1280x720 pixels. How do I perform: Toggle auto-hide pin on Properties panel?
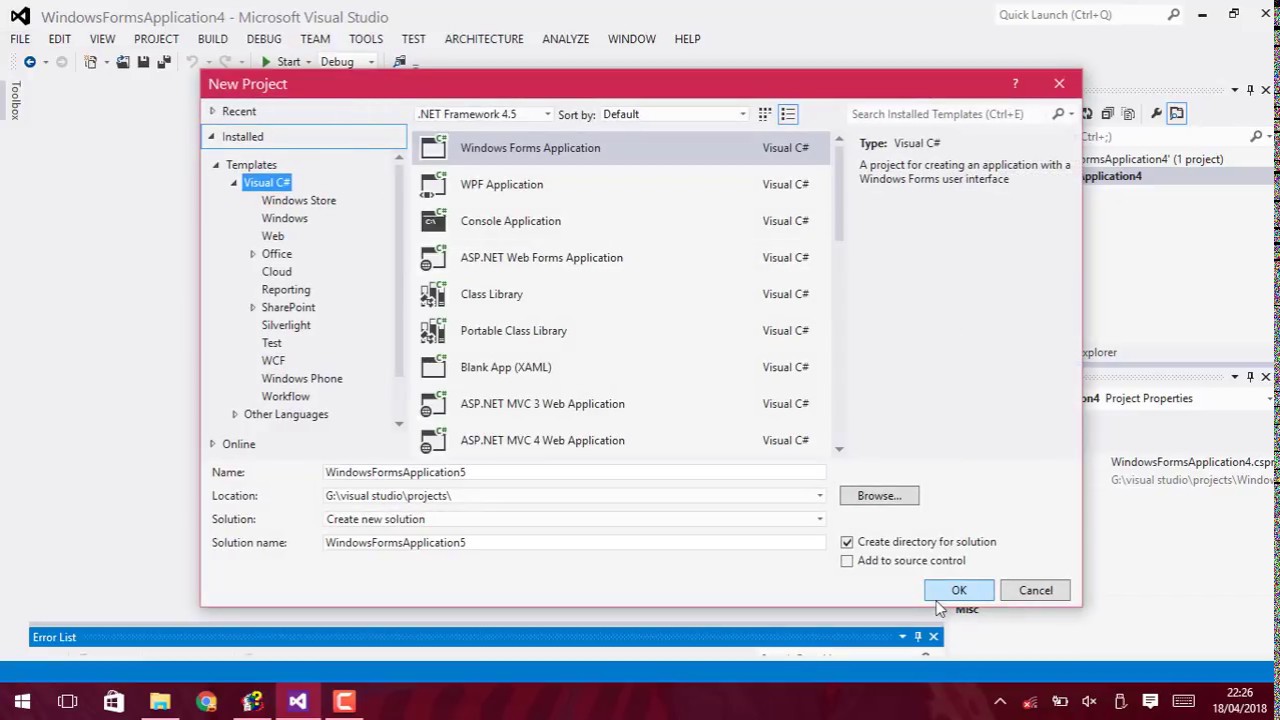(x=1250, y=377)
